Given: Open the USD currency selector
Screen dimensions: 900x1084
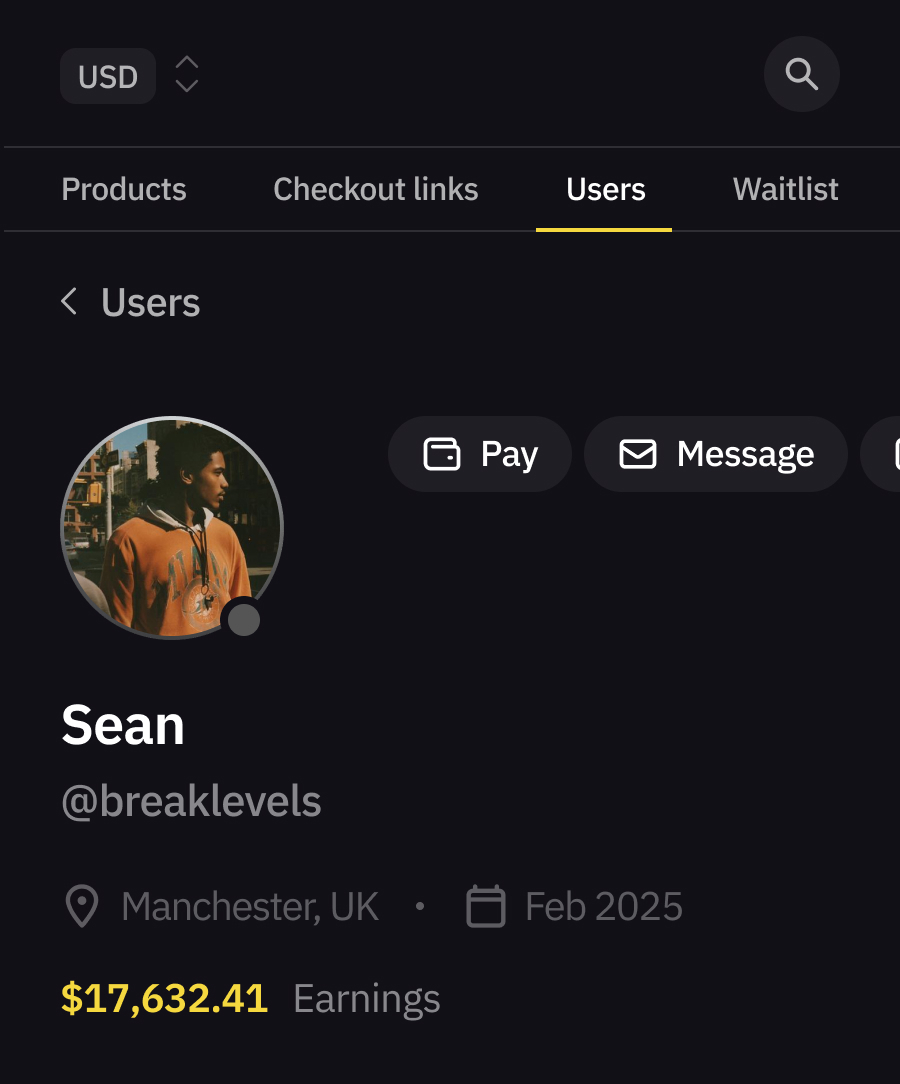Looking at the screenshot, I should [108, 76].
